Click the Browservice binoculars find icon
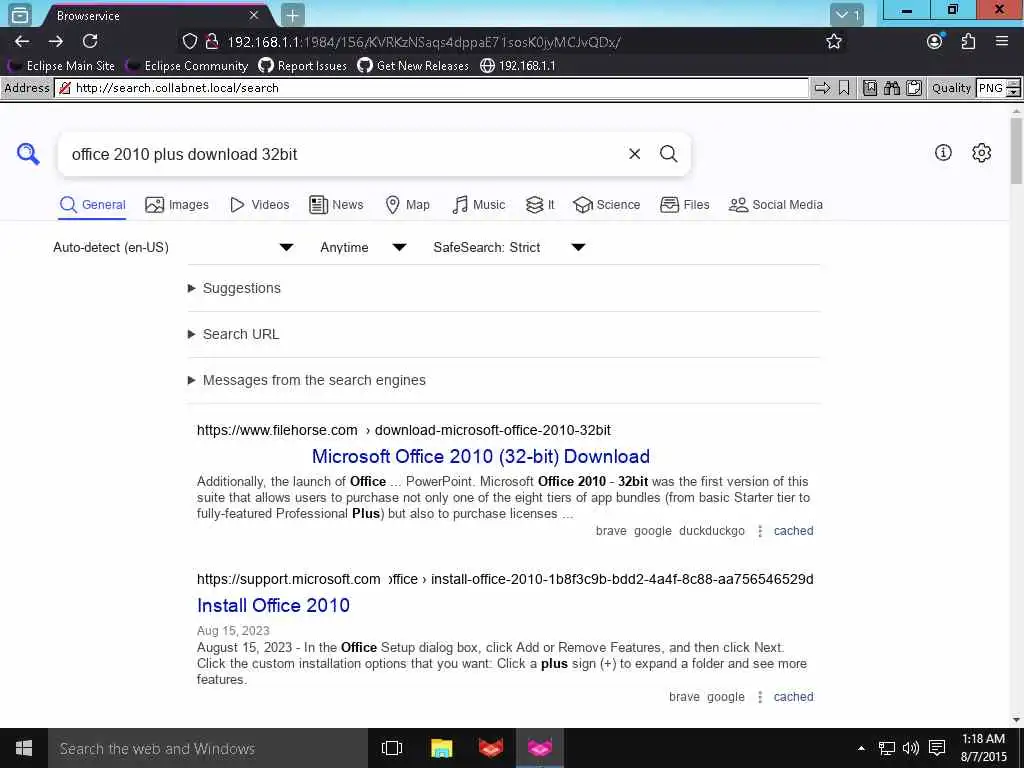This screenshot has height=768, width=1024. tap(892, 88)
